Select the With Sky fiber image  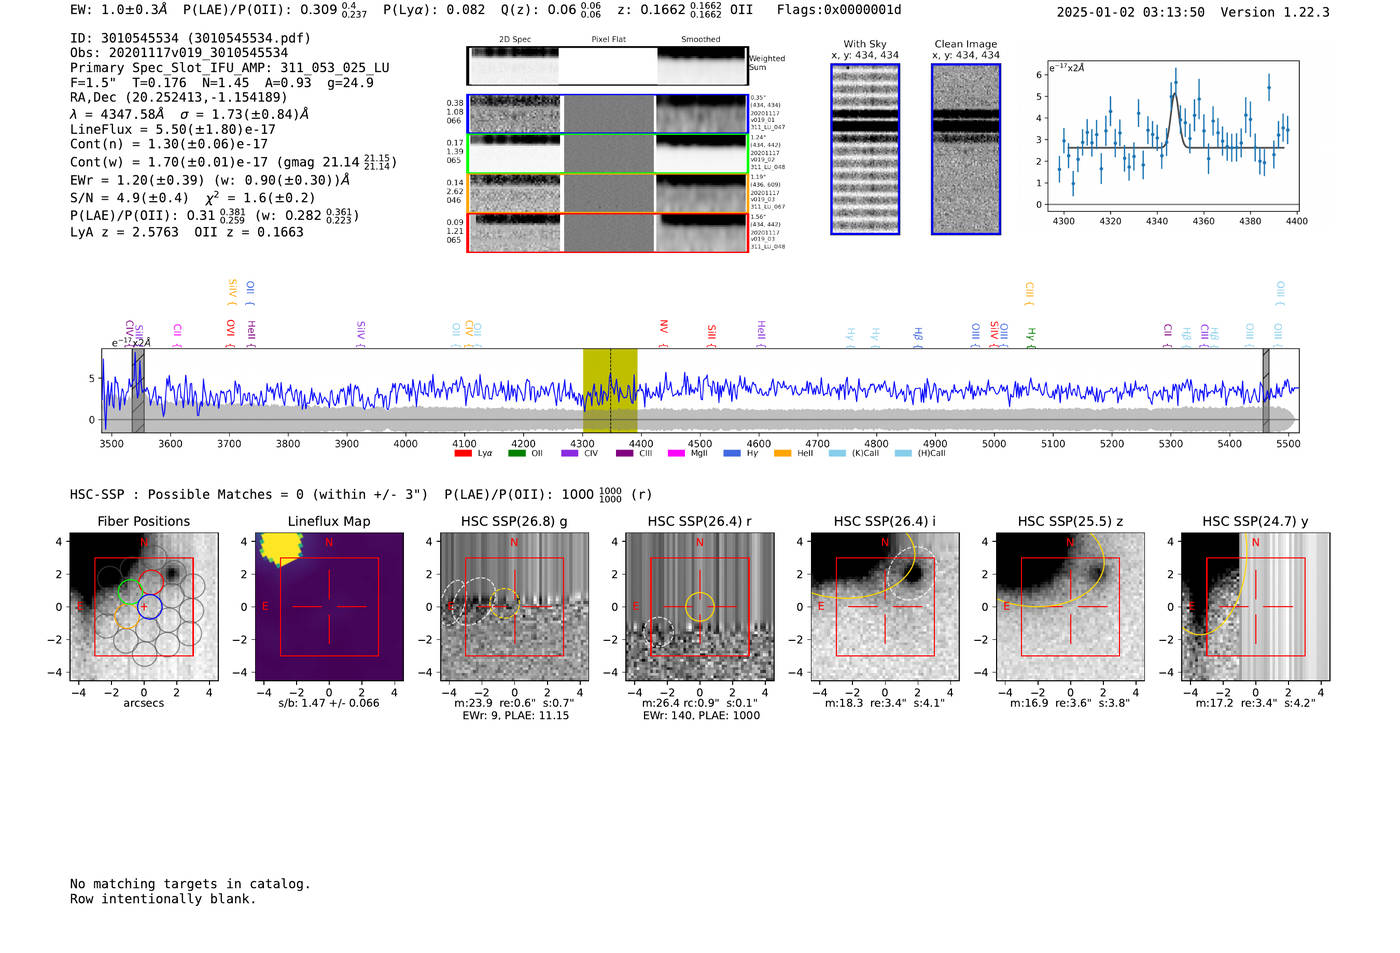click(865, 149)
